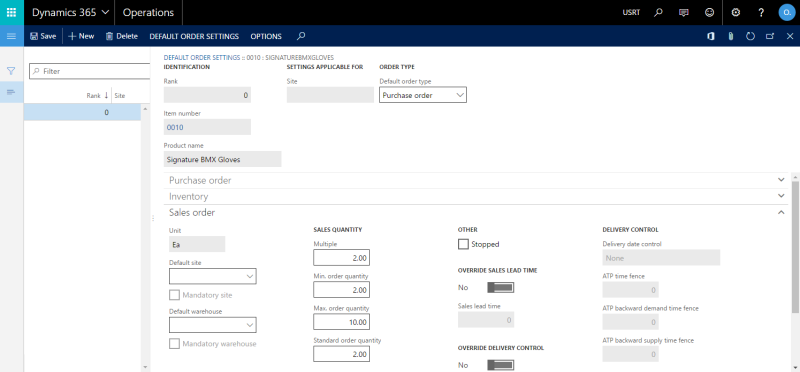Delete the current record

(x=121, y=36)
